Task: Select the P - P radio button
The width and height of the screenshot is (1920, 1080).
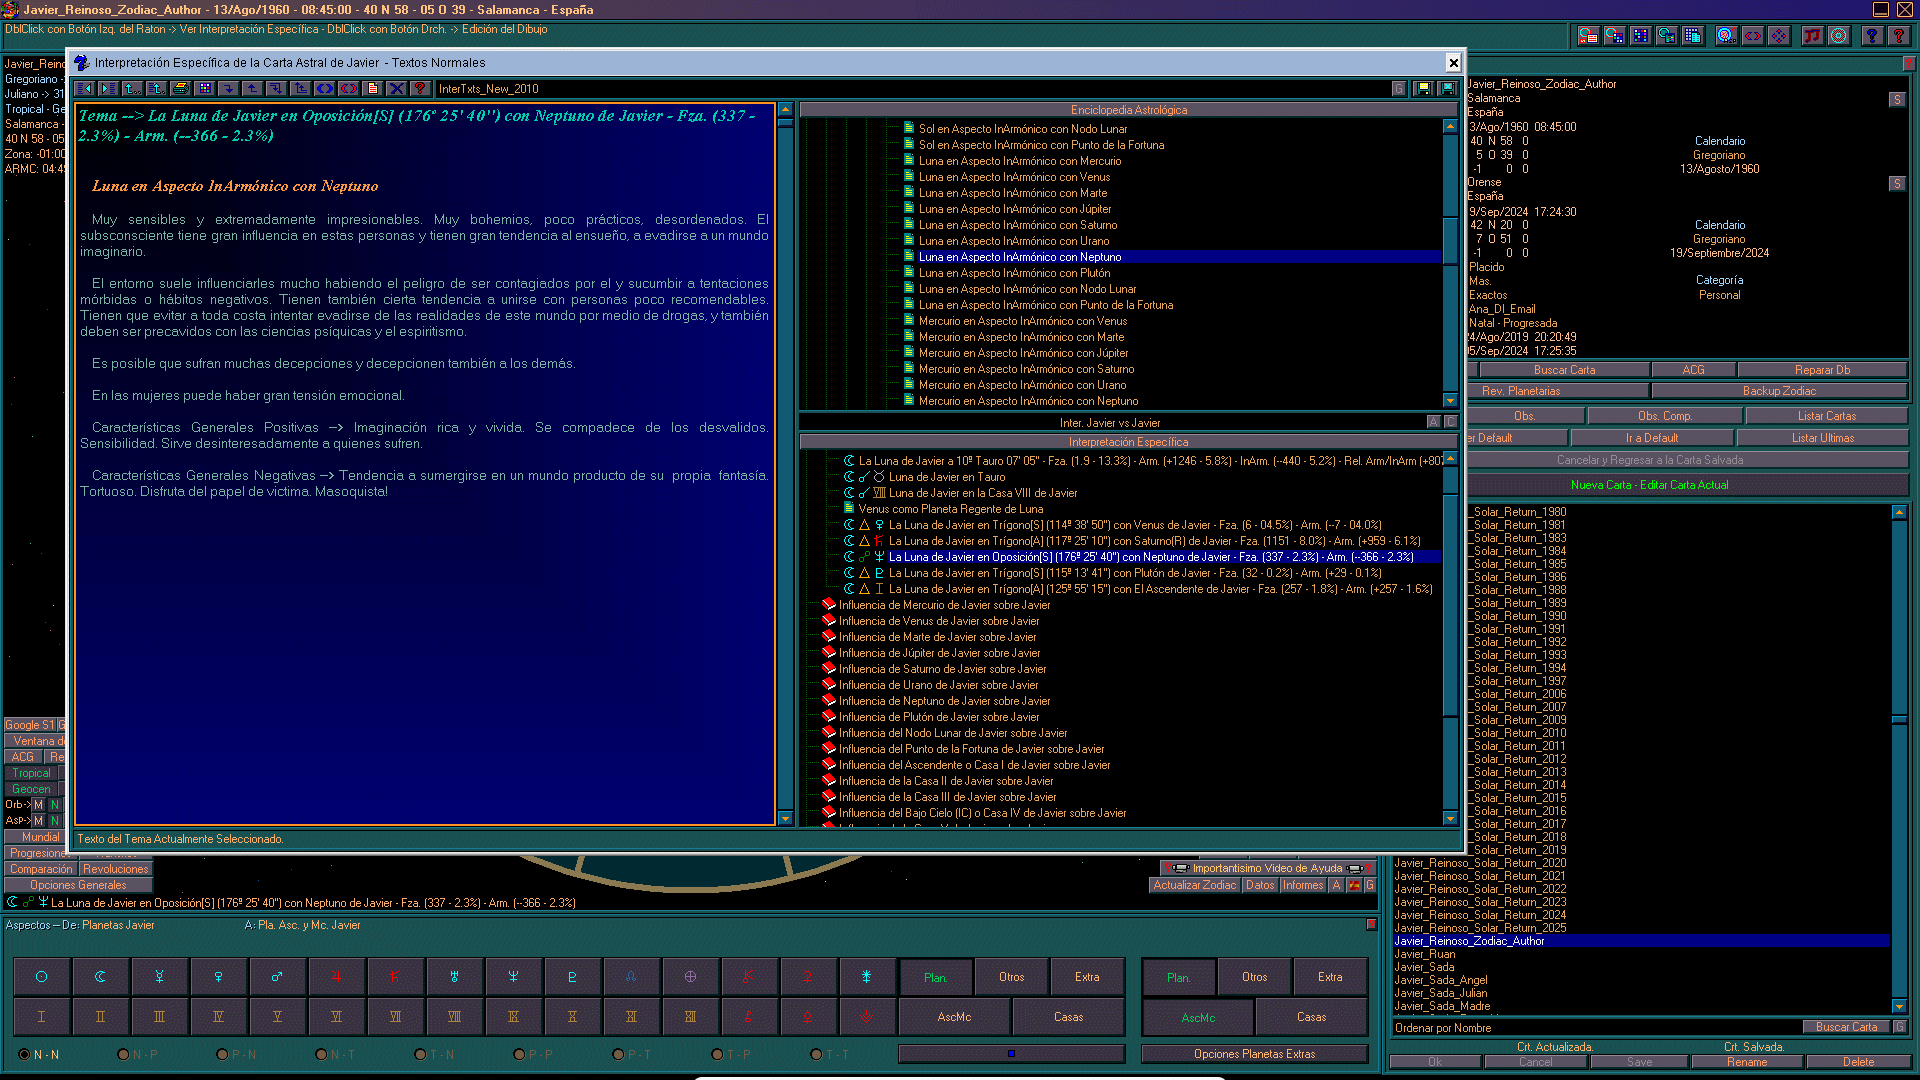Action: tap(519, 1054)
